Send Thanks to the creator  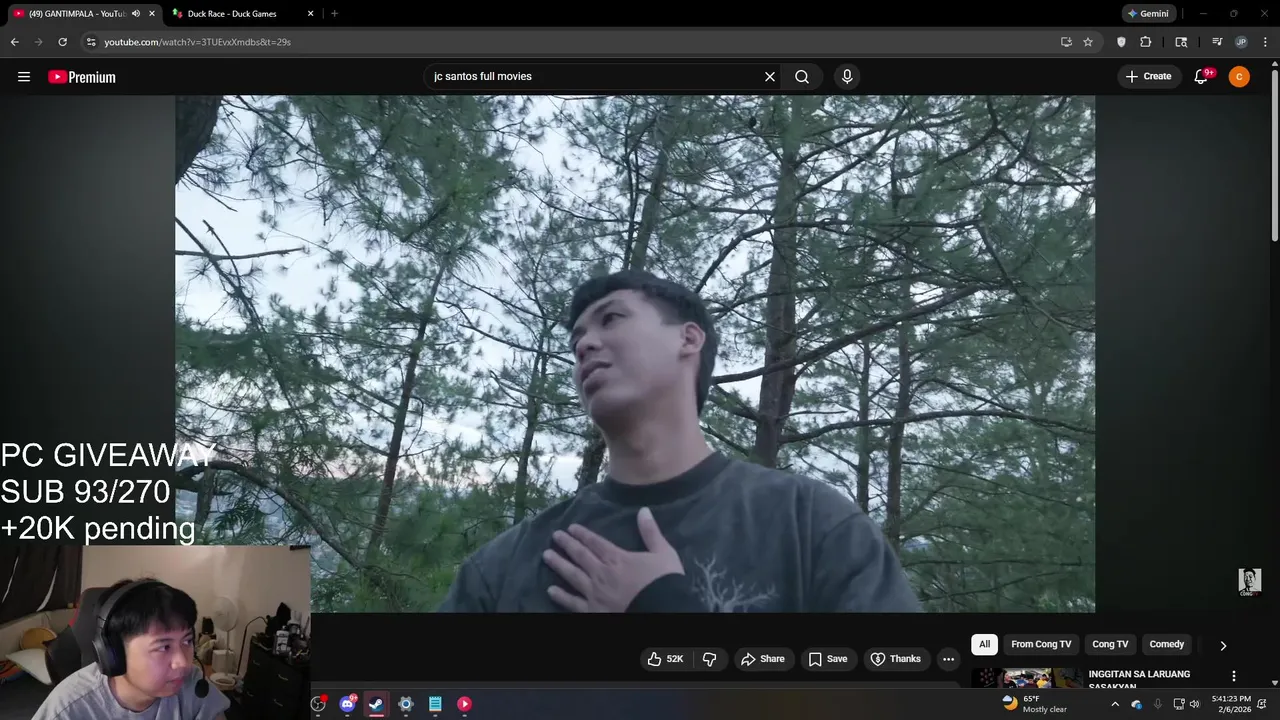pyautogui.click(x=896, y=659)
